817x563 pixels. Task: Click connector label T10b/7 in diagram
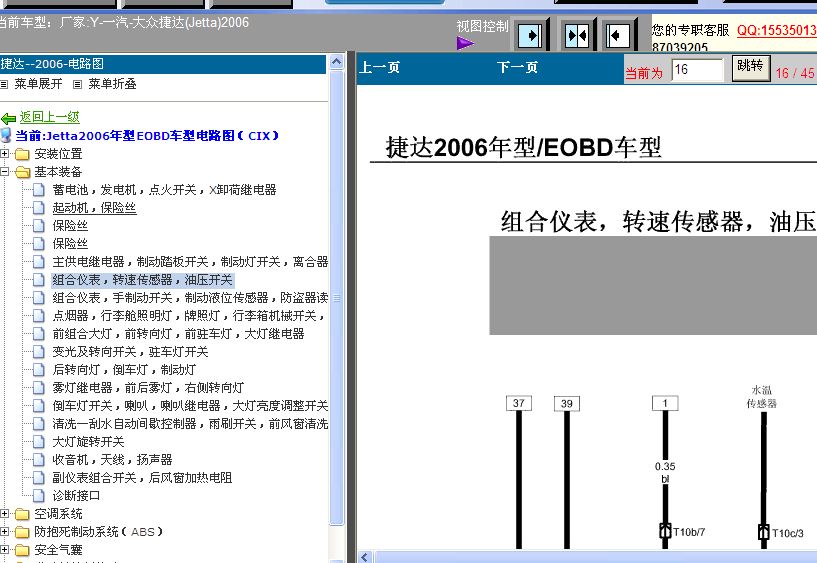[689, 532]
